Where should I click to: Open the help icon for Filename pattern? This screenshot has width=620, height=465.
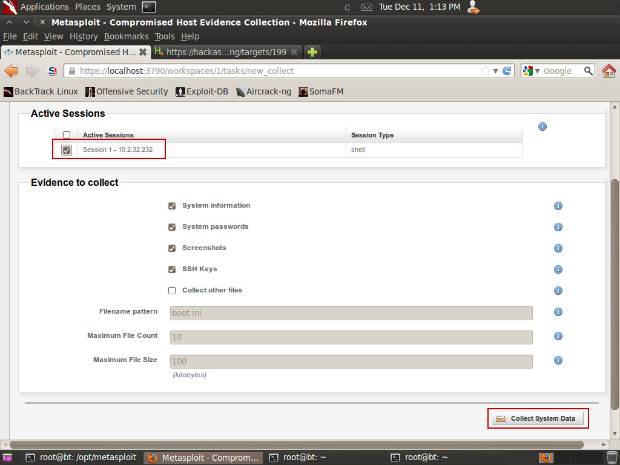coord(558,312)
